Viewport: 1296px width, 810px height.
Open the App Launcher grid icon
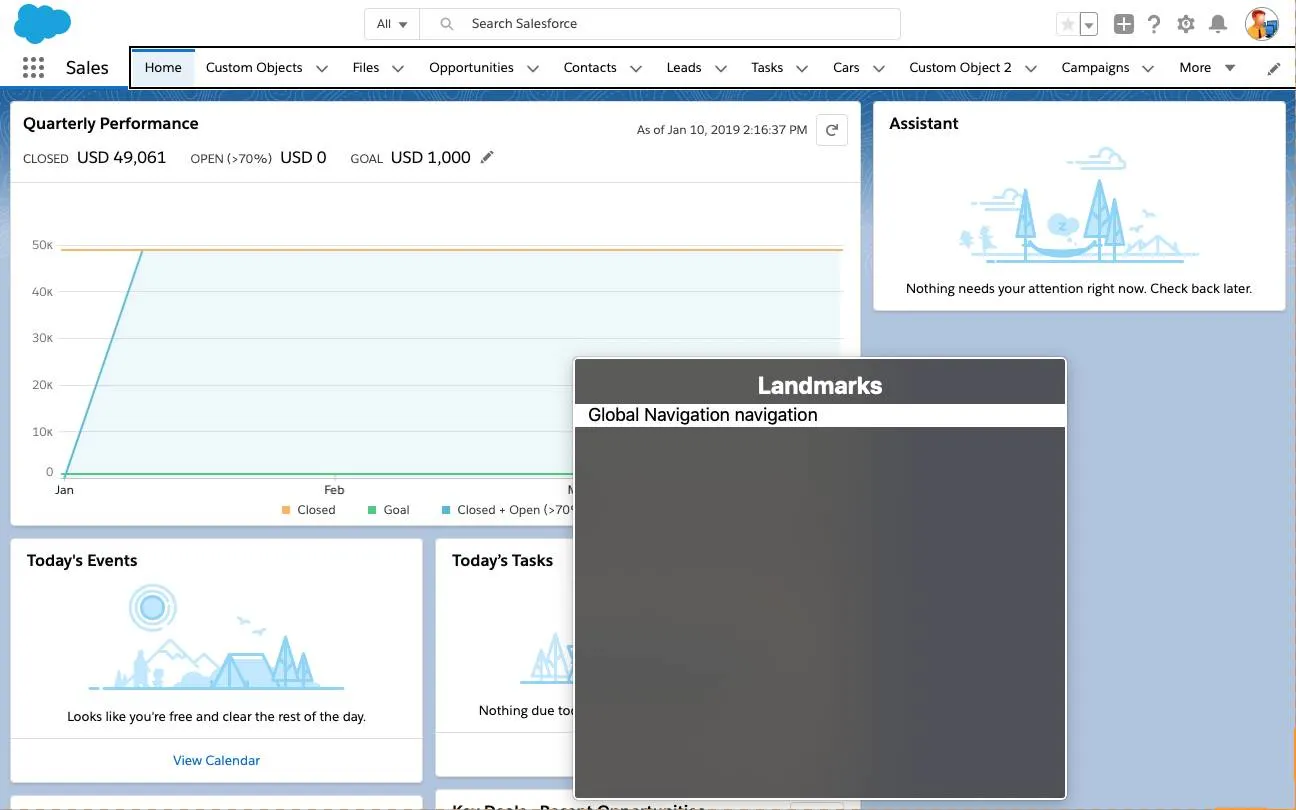tap(33, 68)
